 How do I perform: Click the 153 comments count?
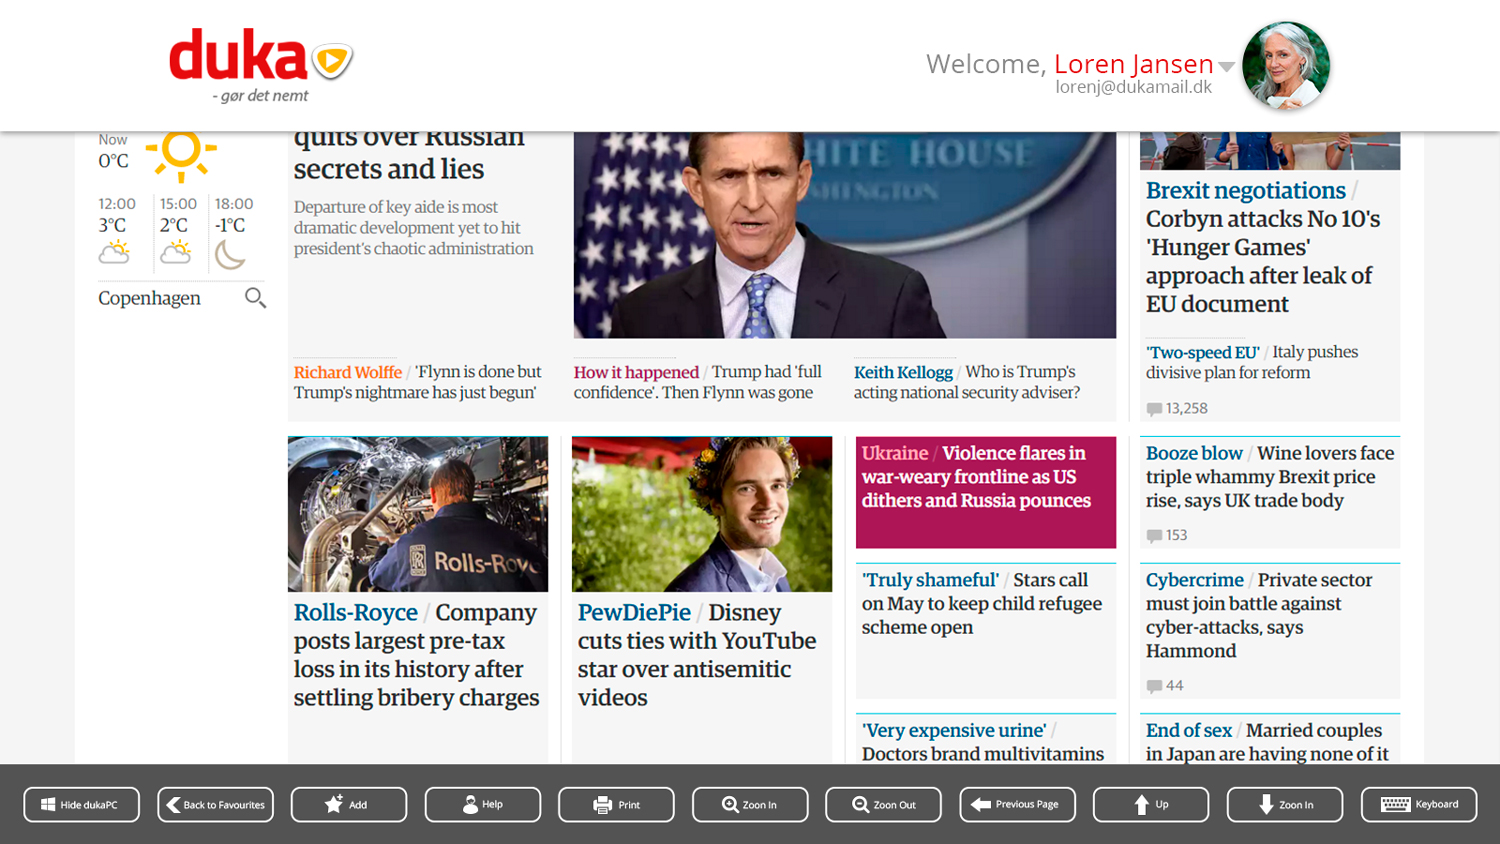tap(1167, 535)
